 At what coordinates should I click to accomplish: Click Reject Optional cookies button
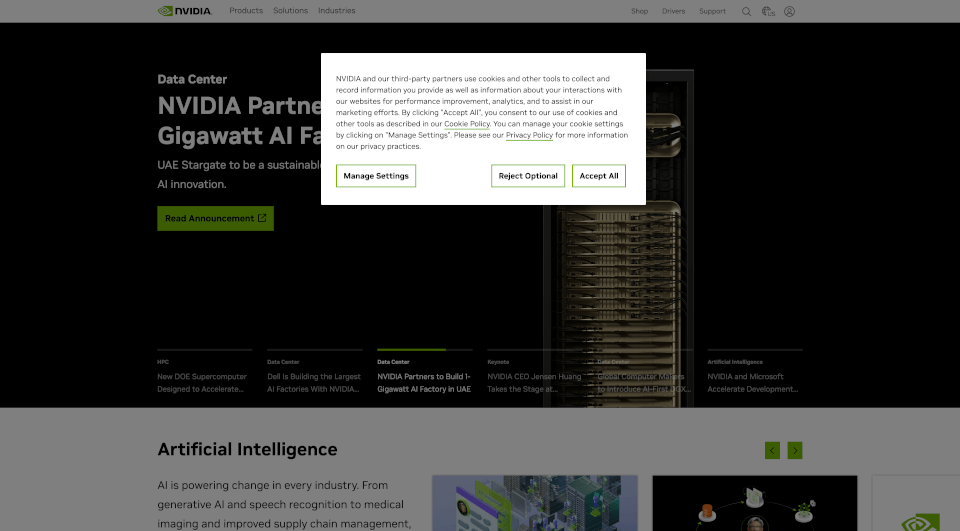point(528,176)
